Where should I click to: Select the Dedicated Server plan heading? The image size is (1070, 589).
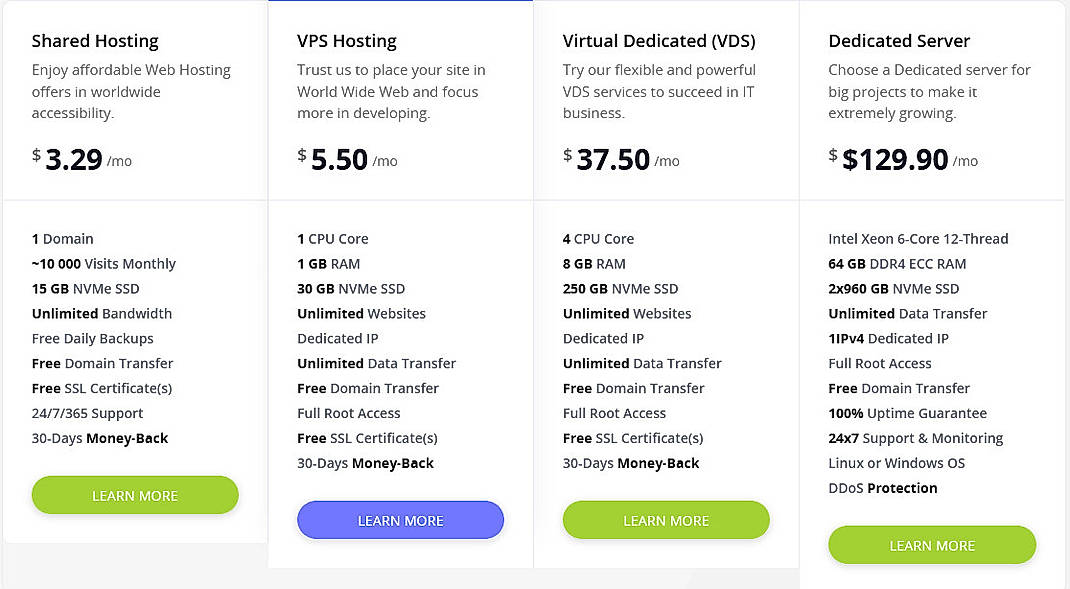898,41
